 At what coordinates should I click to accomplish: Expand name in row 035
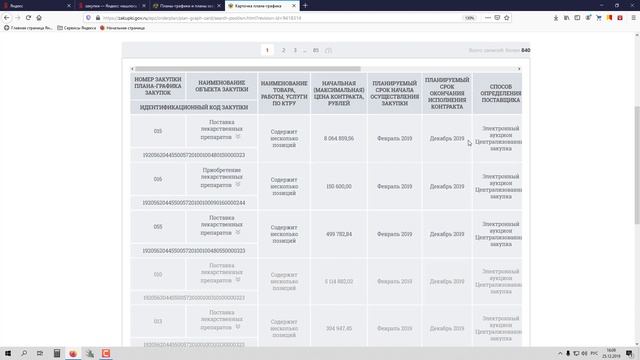238,137
